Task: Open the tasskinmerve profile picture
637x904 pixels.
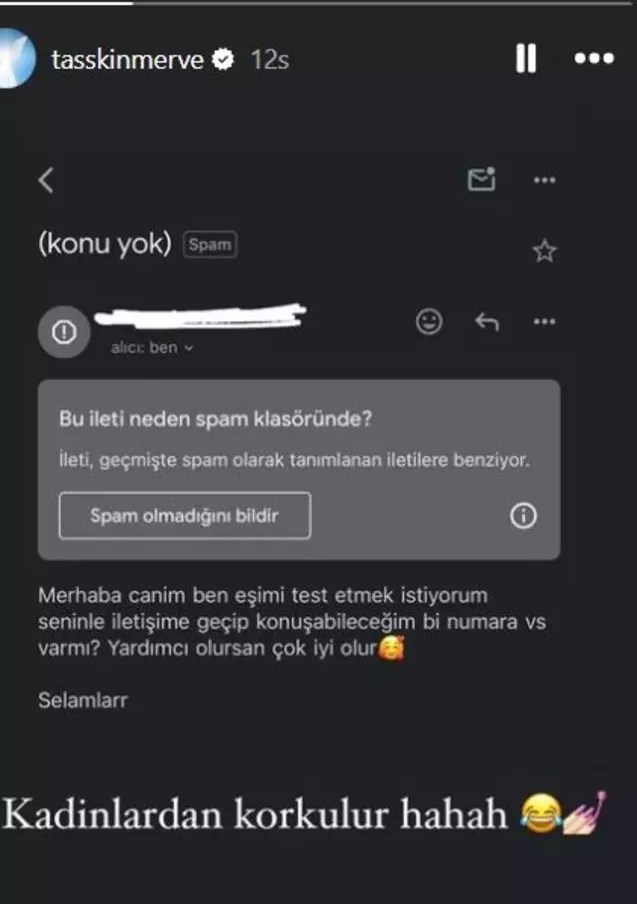Action: coord(17,58)
